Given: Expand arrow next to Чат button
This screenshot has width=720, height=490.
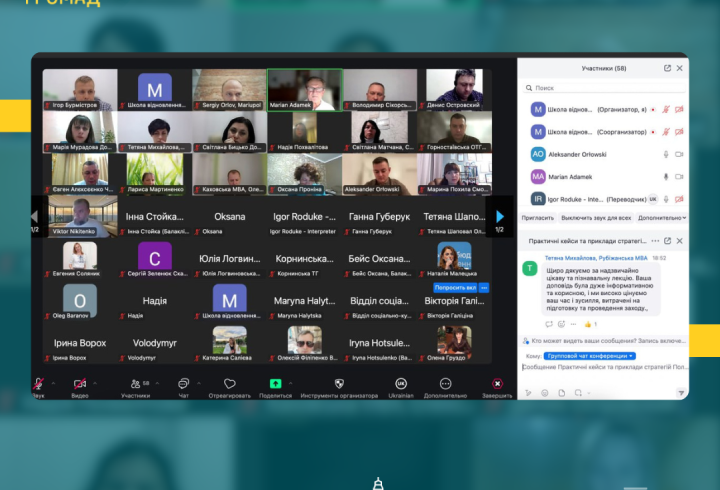Looking at the screenshot, I should click(x=199, y=383).
